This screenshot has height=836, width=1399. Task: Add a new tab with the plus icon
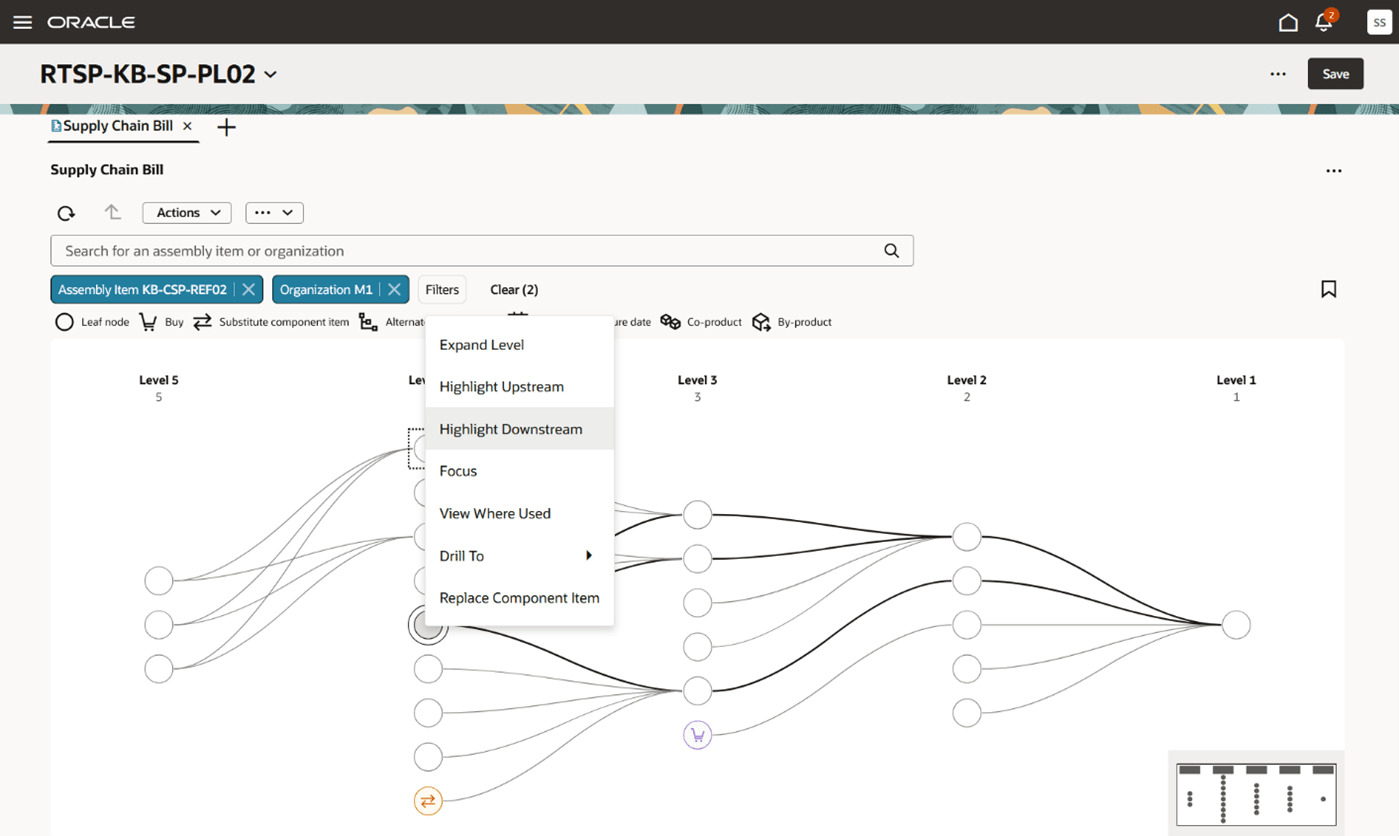(x=227, y=127)
